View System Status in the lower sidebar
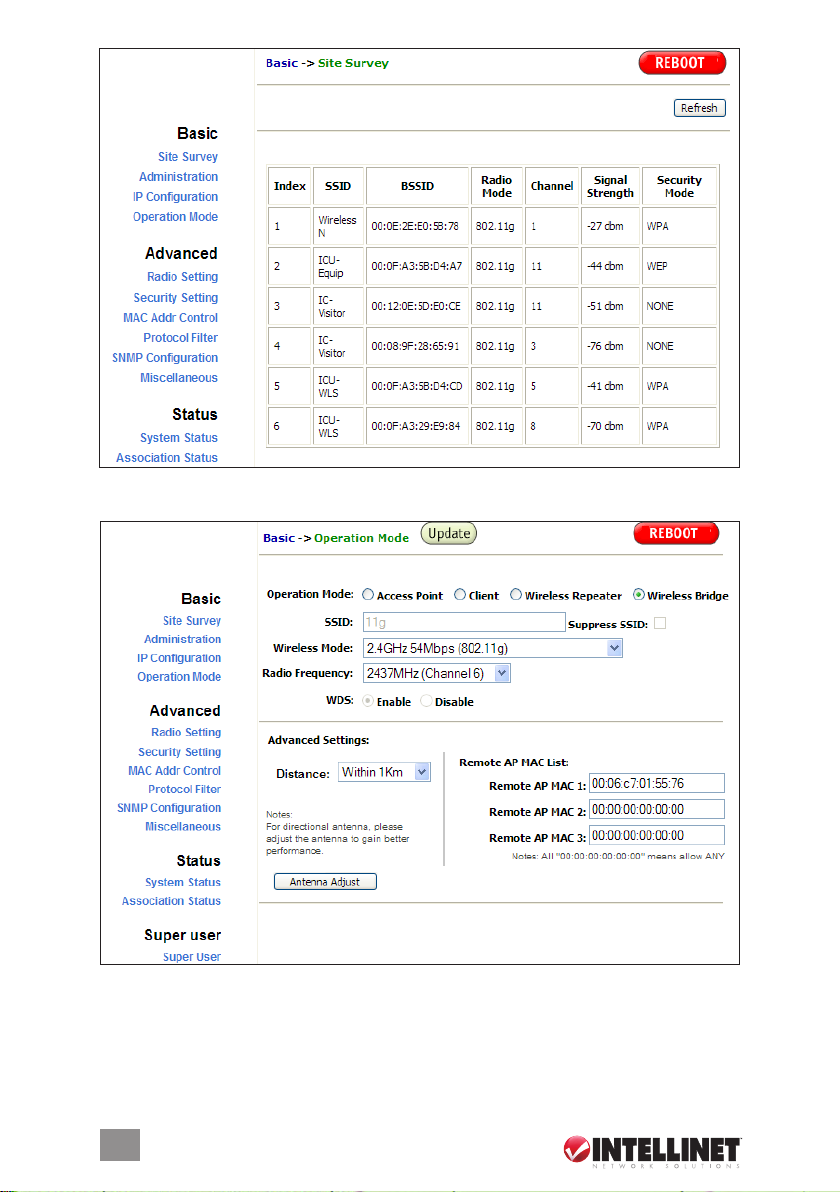Image resolution: width=840 pixels, height=1192 pixels. pos(183,882)
